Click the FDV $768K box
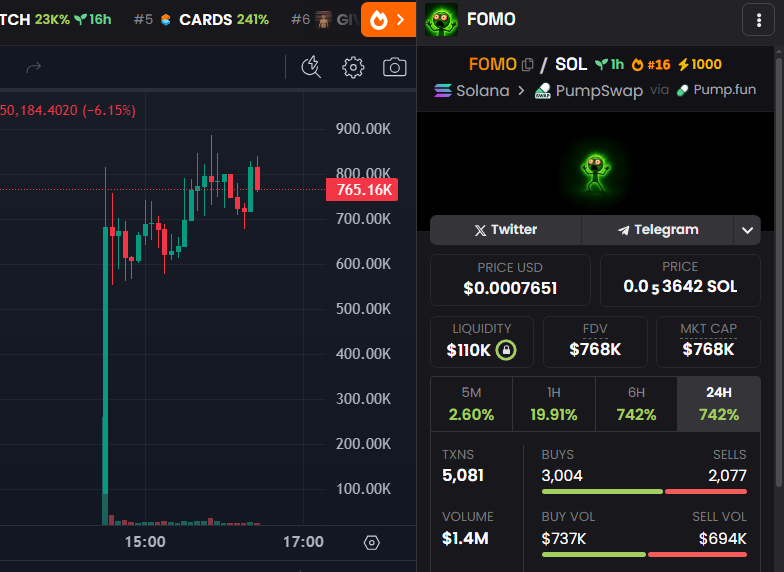 [595, 342]
